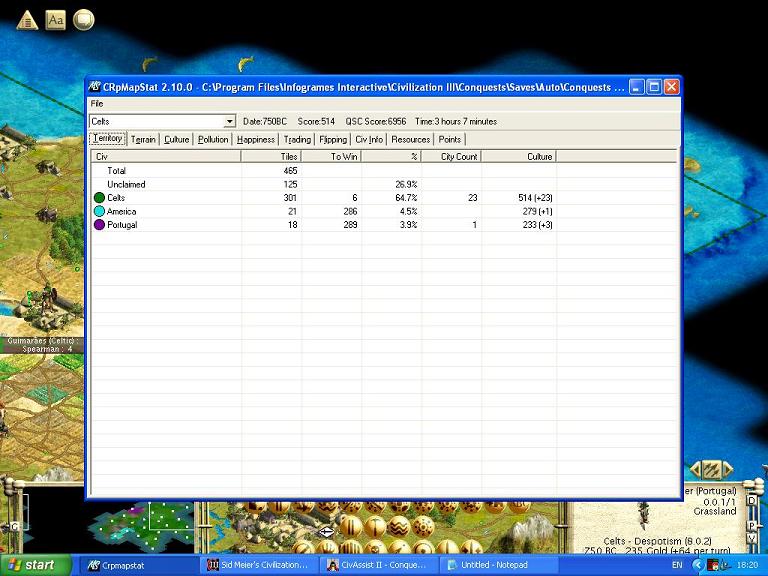
Task: Click the right gold arrow above info box
Action: point(728,470)
